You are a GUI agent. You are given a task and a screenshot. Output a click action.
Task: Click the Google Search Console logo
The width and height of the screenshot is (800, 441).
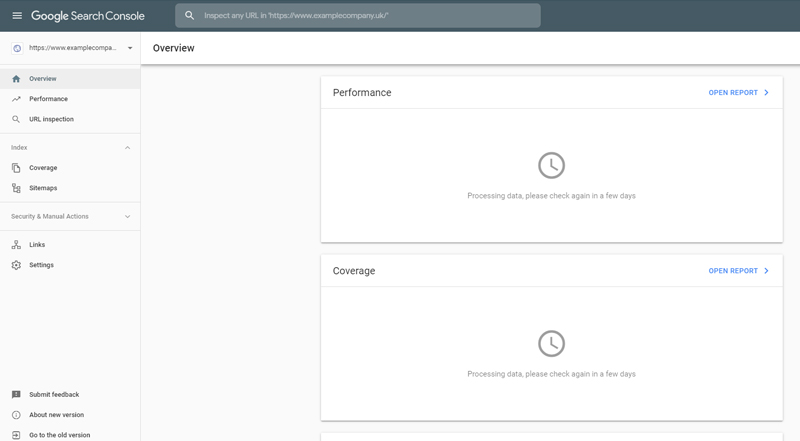88,16
